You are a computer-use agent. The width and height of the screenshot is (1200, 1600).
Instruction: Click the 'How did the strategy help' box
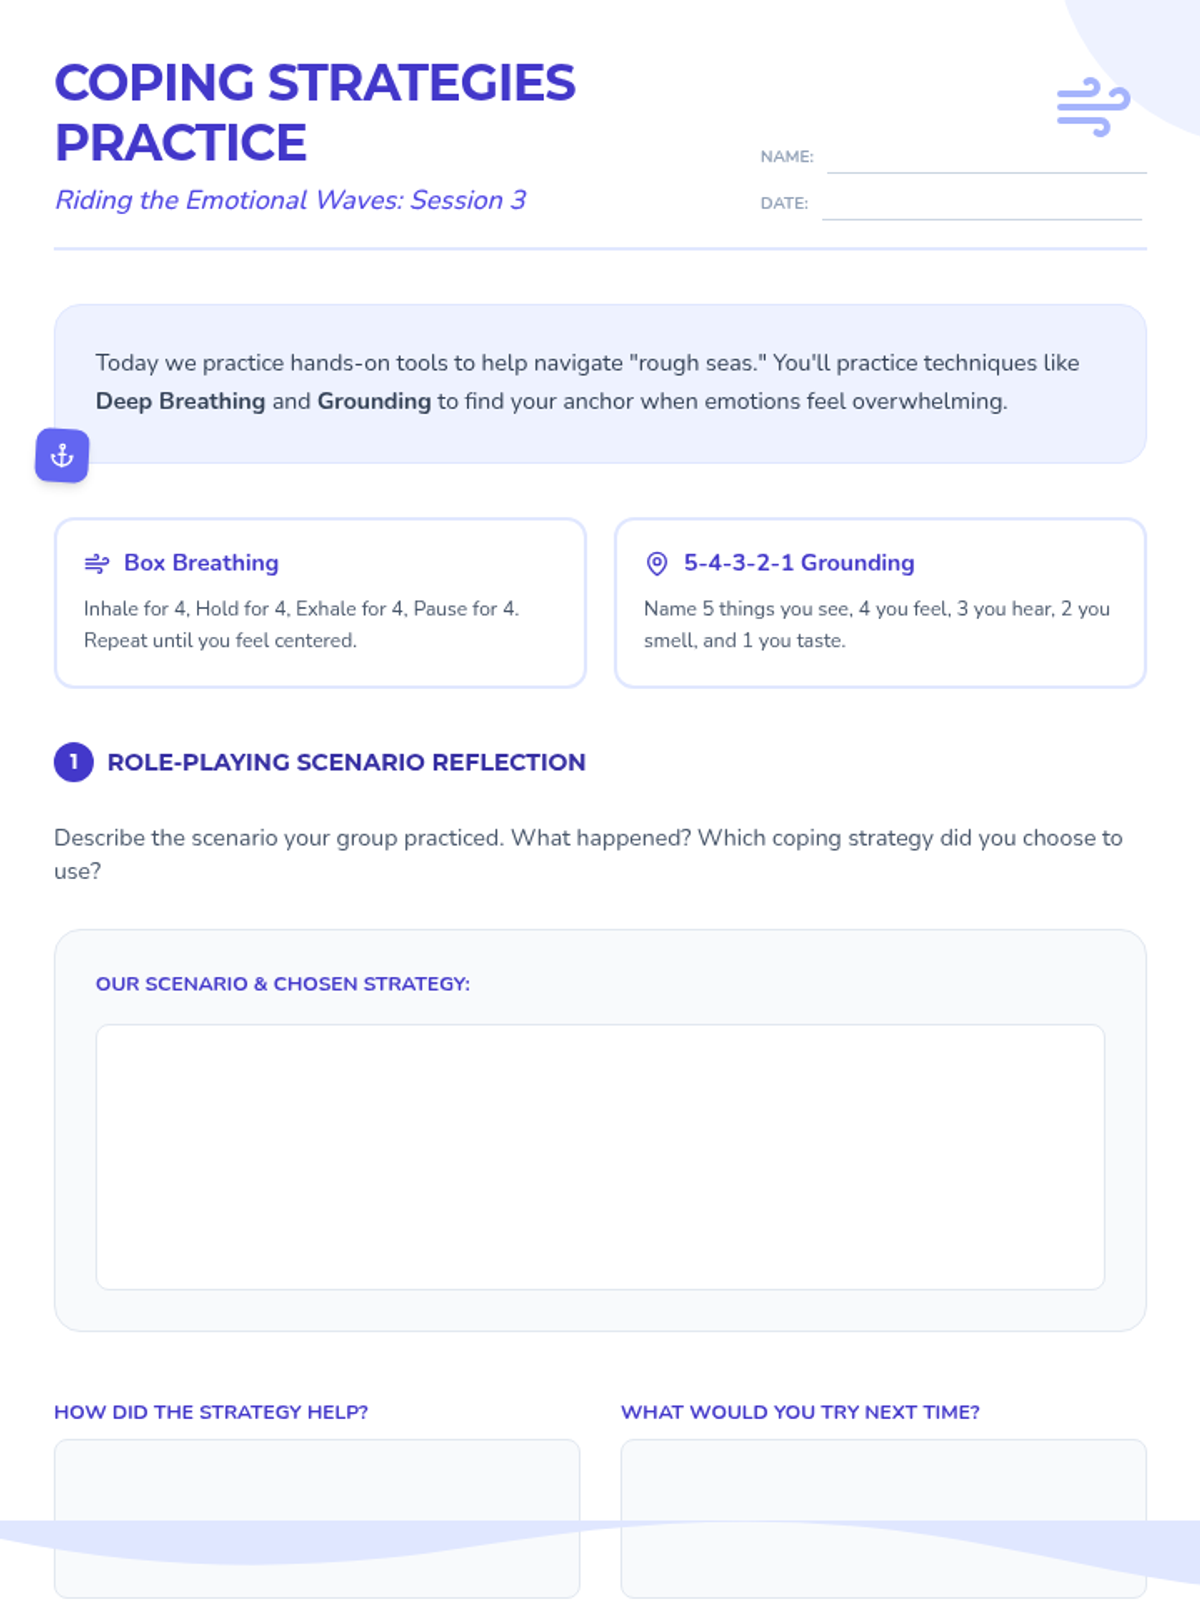coord(316,1516)
